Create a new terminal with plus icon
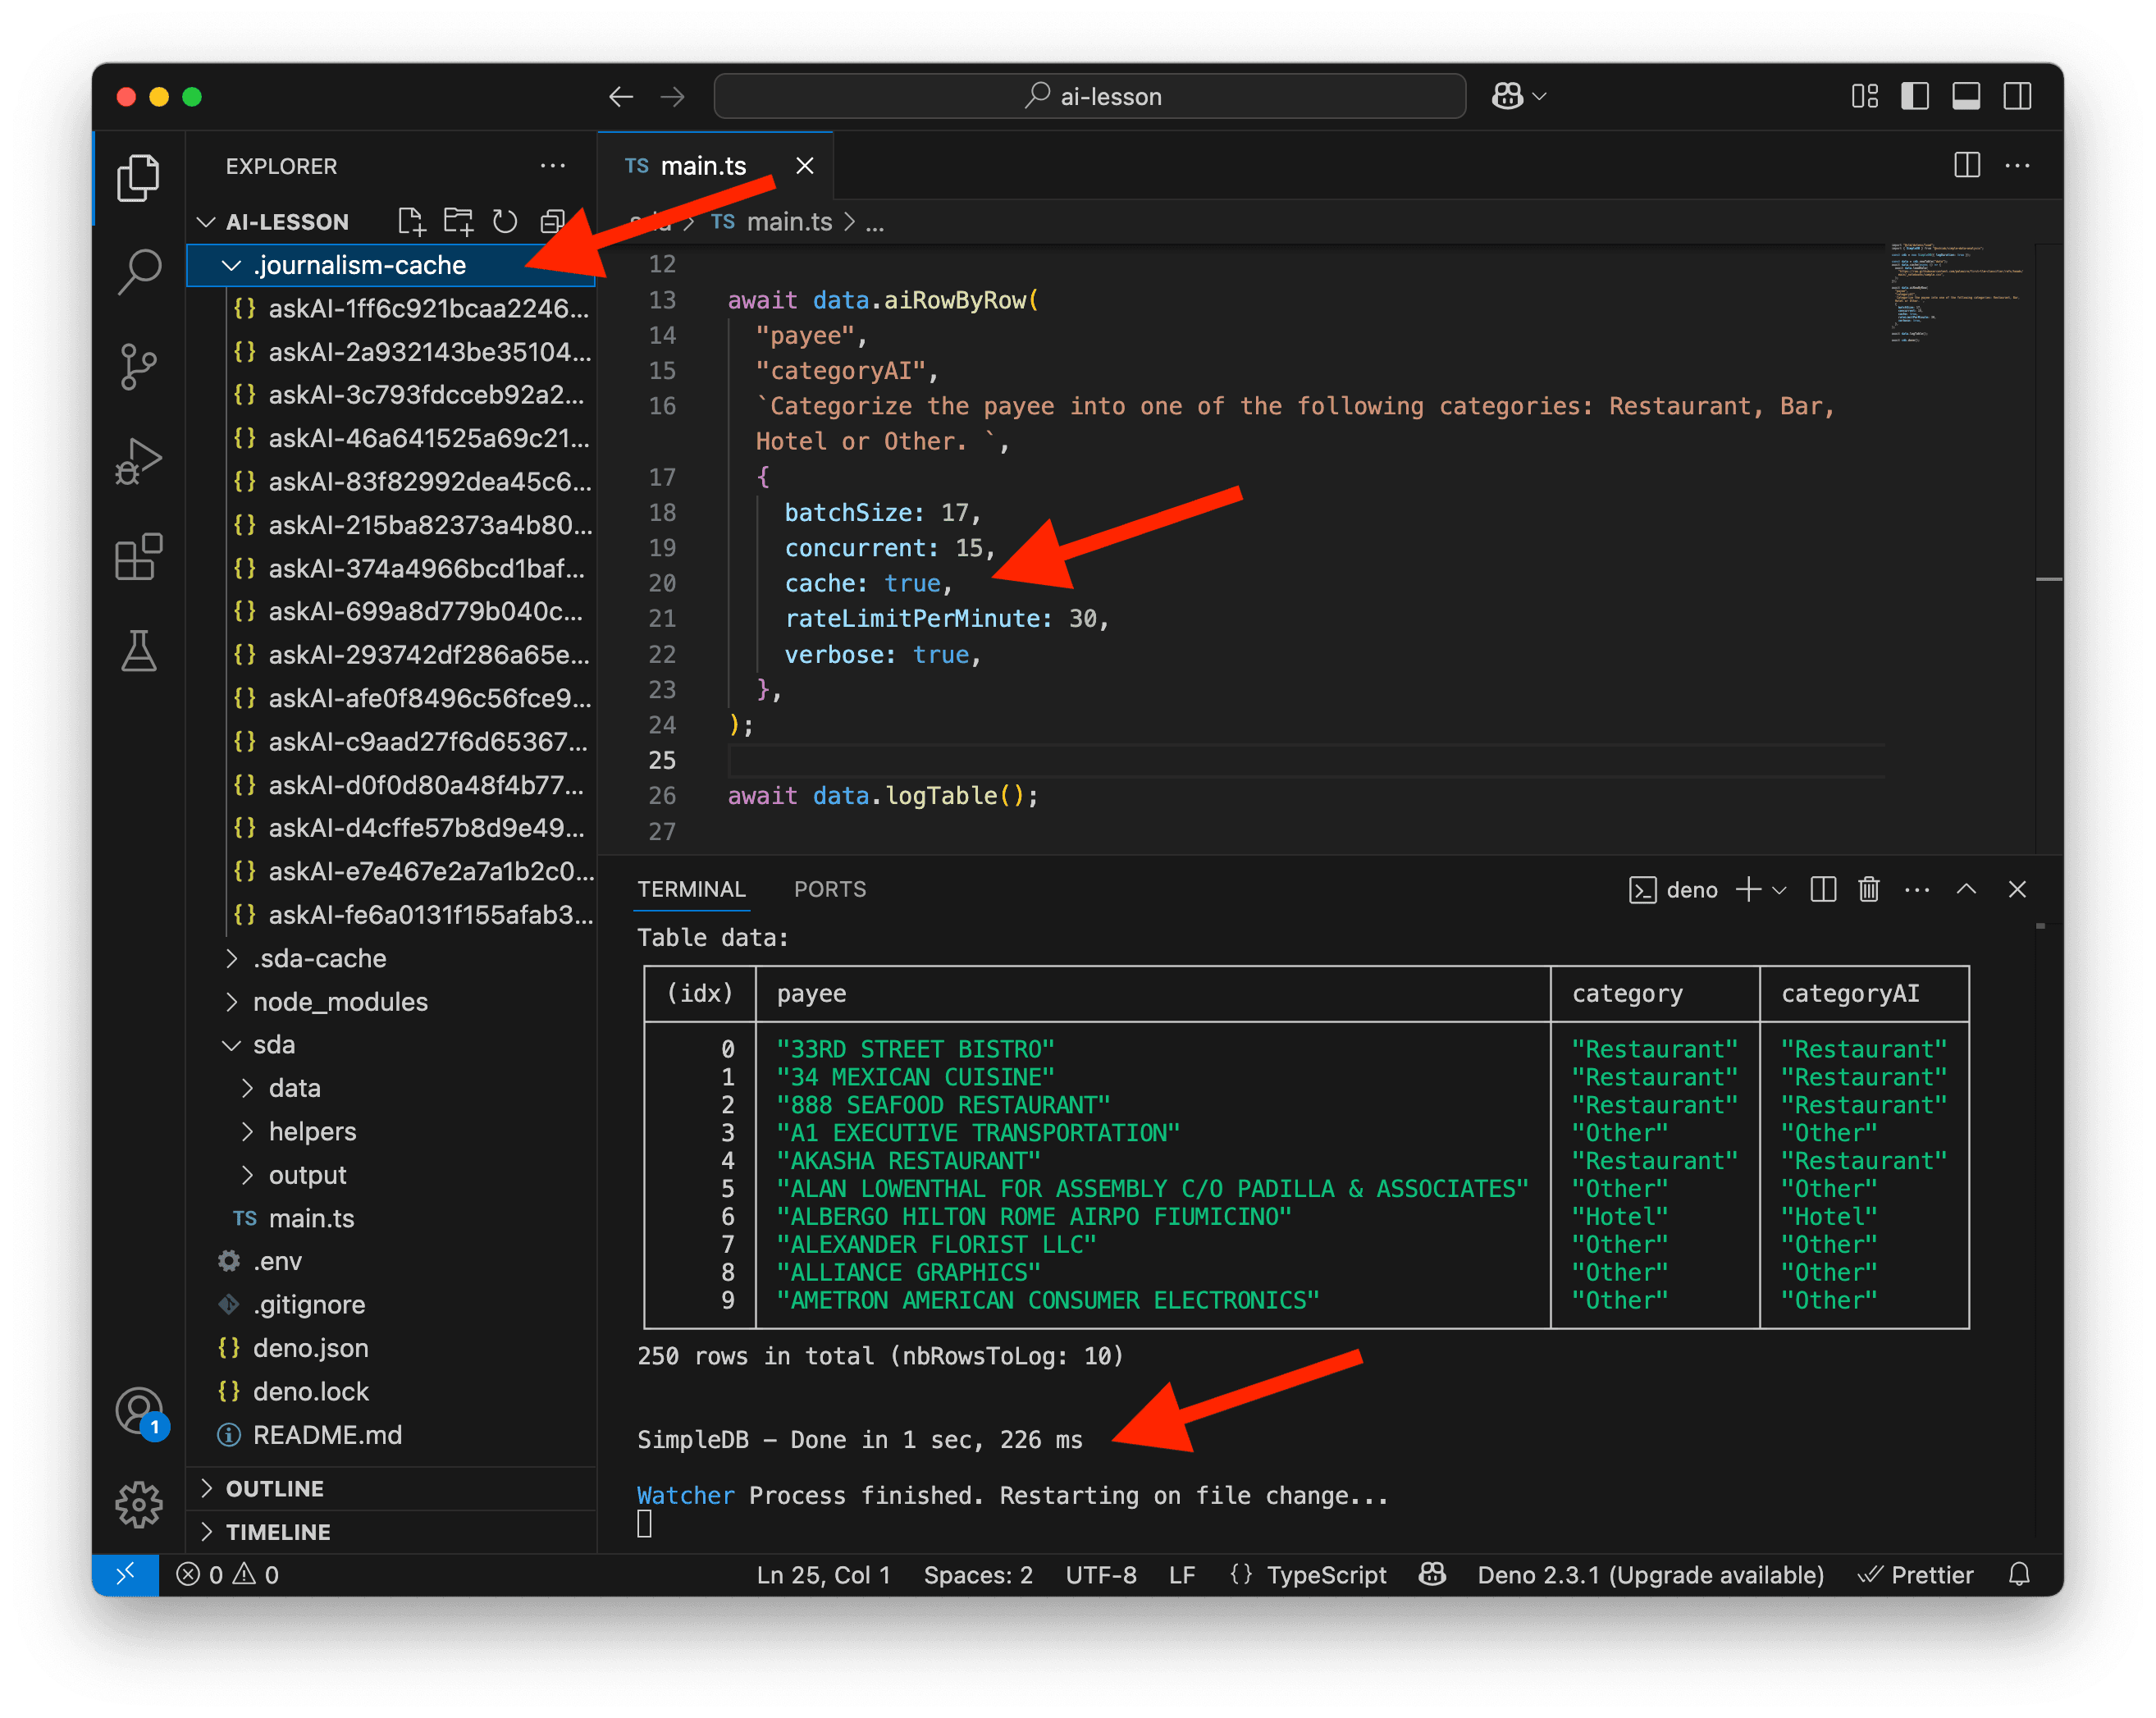Viewport: 2156px width, 1718px height. [1748, 889]
